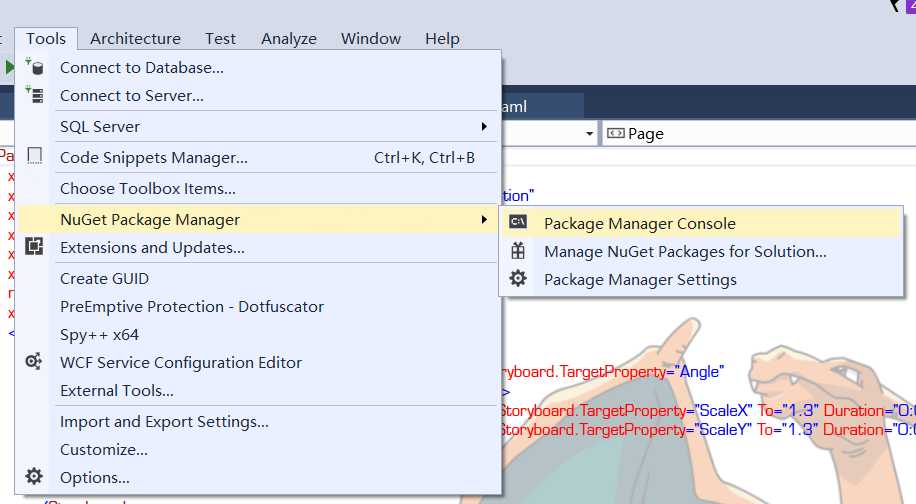The width and height of the screenshot is (916, 504).
Task: Open Package Manager Settings
Action: (x=702, y=279)
